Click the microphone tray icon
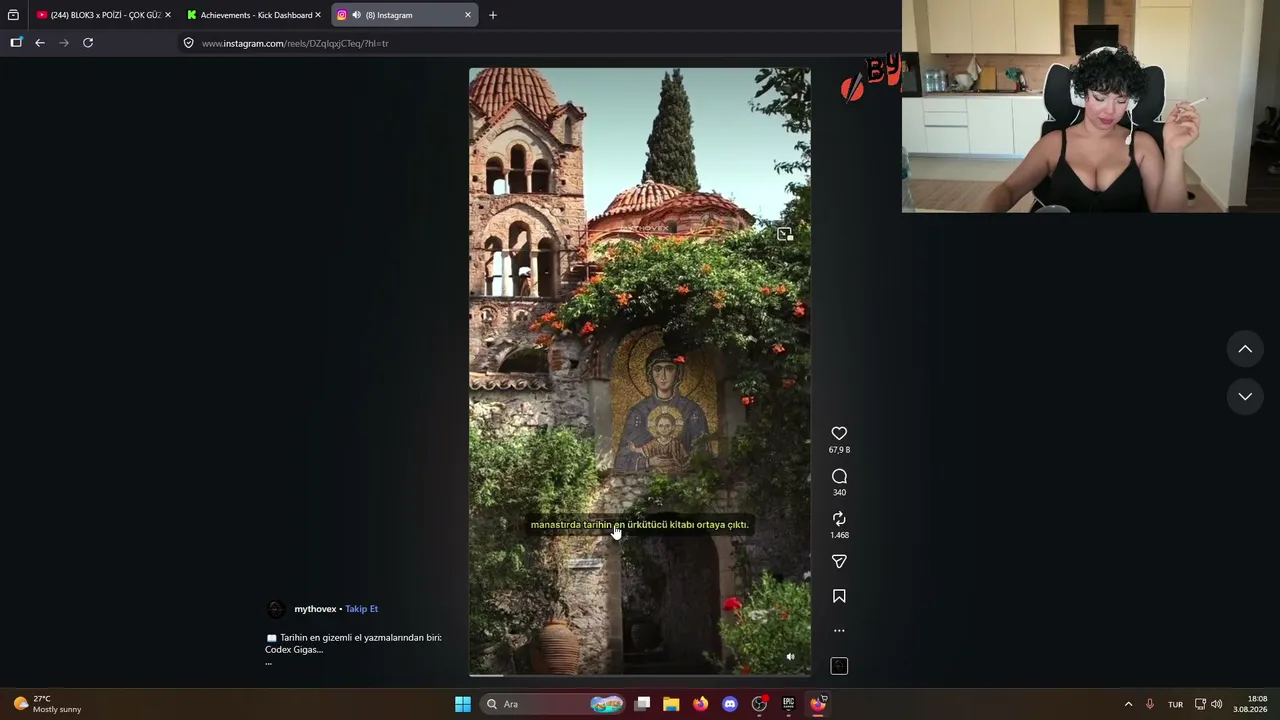1280x720 pixels. [x=1150, y=704]
